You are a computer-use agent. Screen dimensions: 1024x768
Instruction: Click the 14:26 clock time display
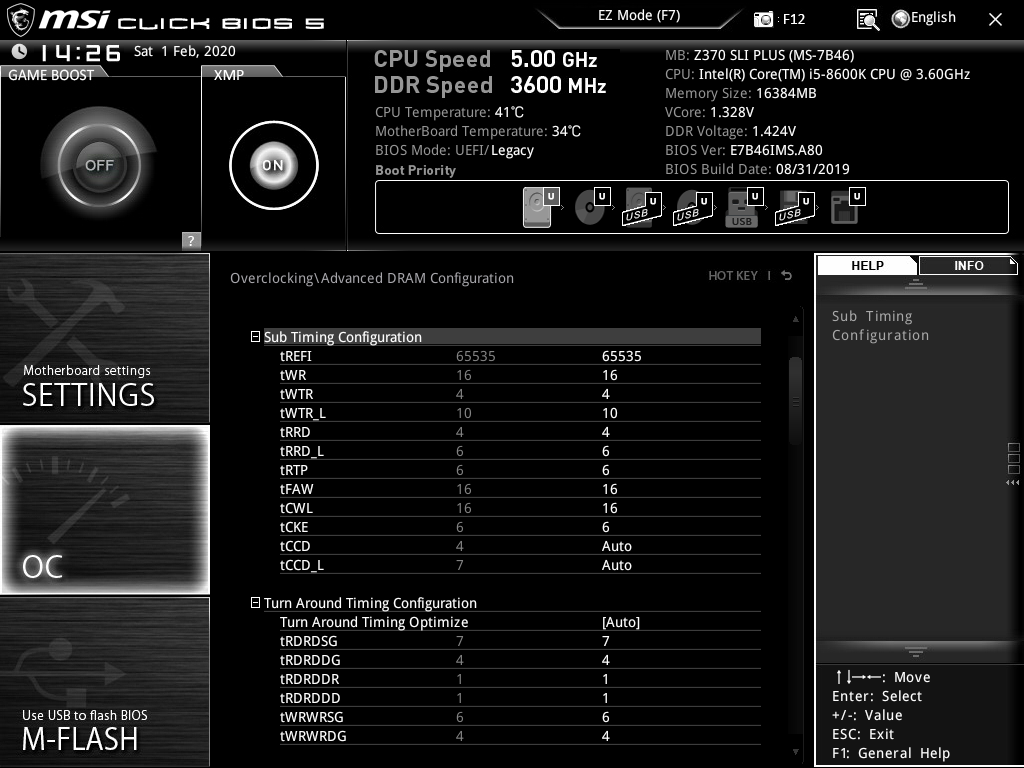(80, 52)
